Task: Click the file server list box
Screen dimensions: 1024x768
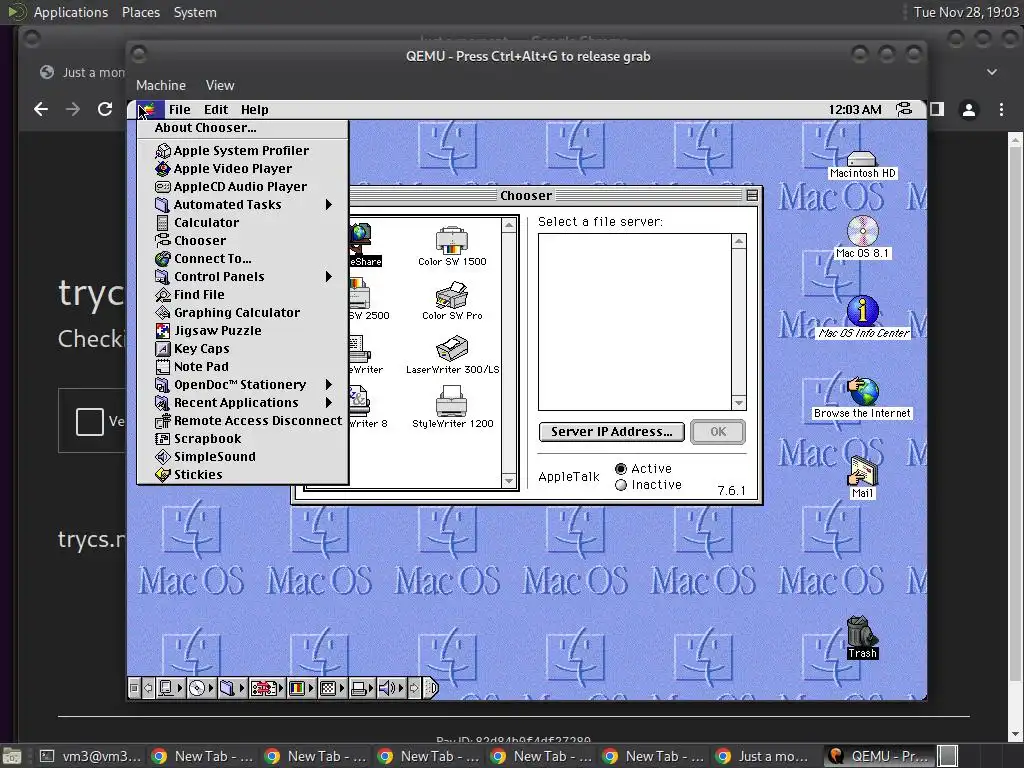Action: 634,322
